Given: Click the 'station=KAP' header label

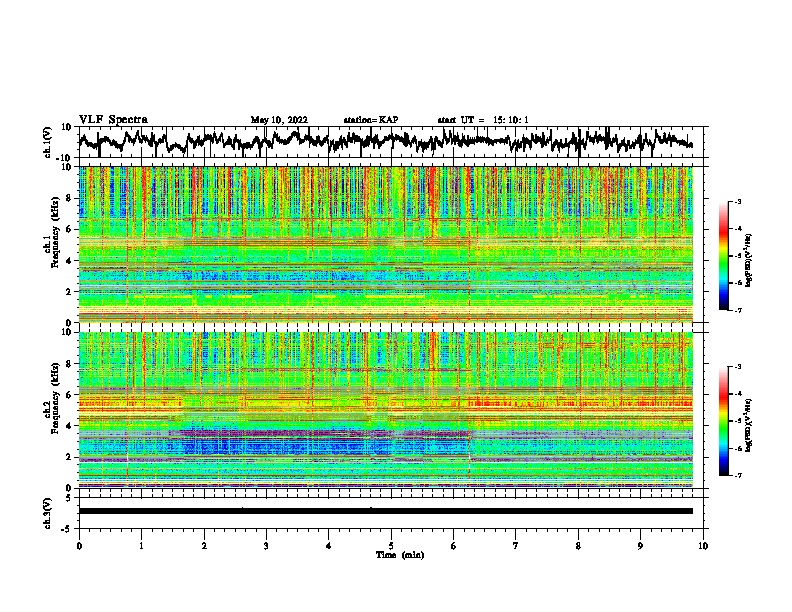Looking at the screenshot, I should [371, 120].
